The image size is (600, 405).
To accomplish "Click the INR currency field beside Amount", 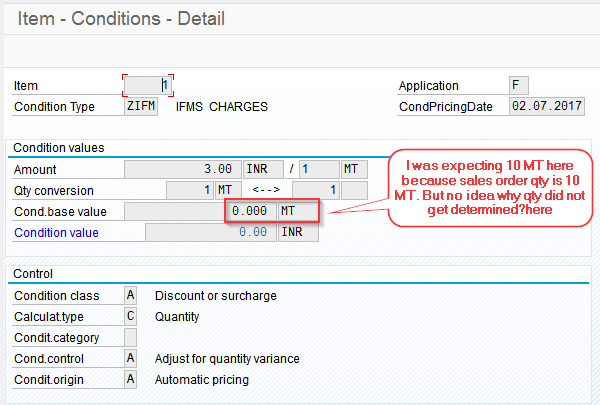I will point(263,169).
